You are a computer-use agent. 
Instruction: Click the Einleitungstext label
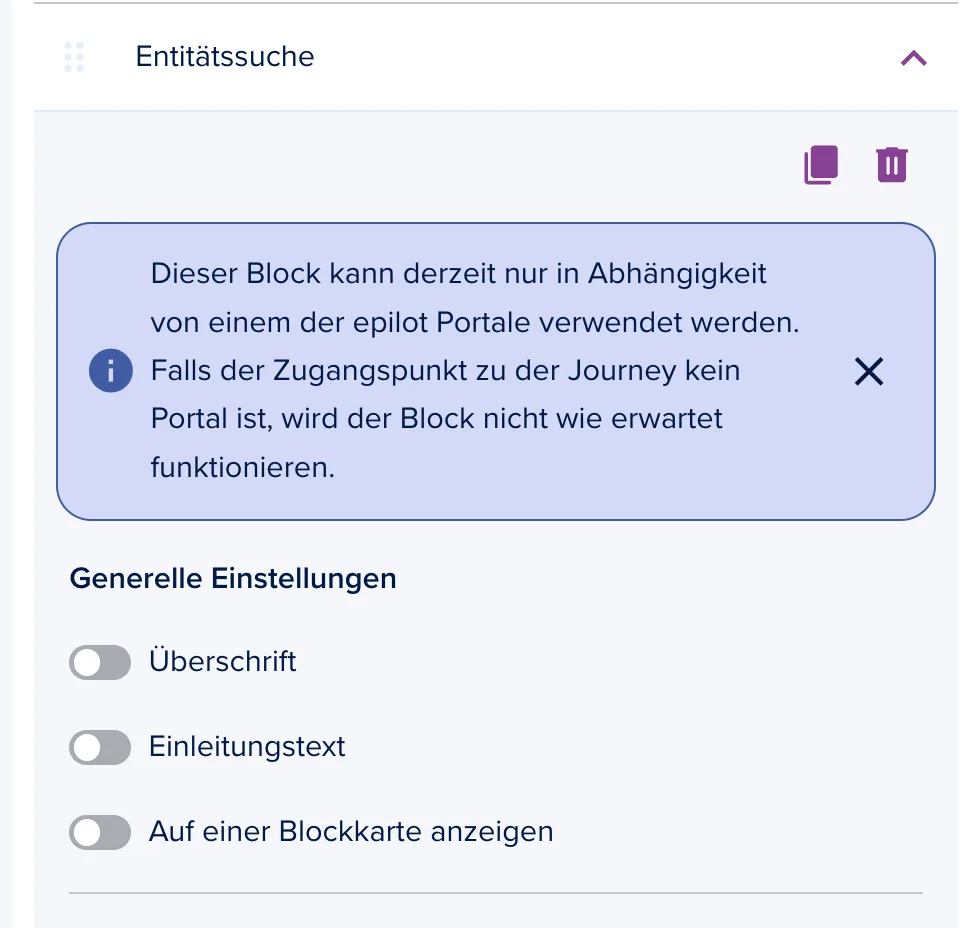coord(247,746)
